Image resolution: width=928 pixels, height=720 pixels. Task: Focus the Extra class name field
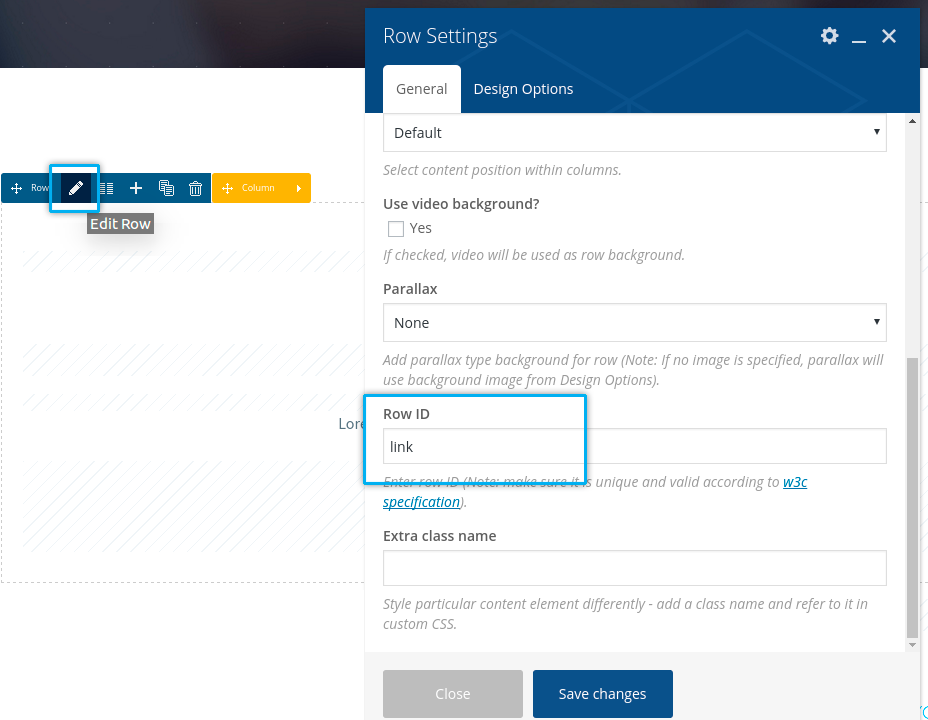tap(634, 568)
